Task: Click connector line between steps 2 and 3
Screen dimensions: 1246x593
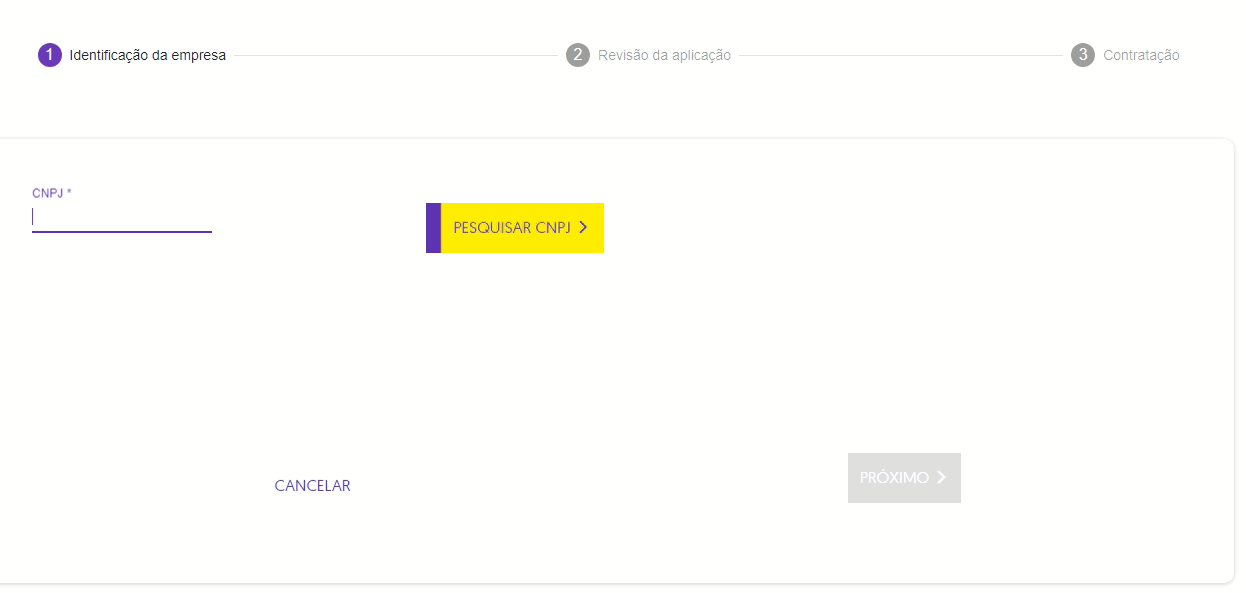Action: [x=900, y=56]
